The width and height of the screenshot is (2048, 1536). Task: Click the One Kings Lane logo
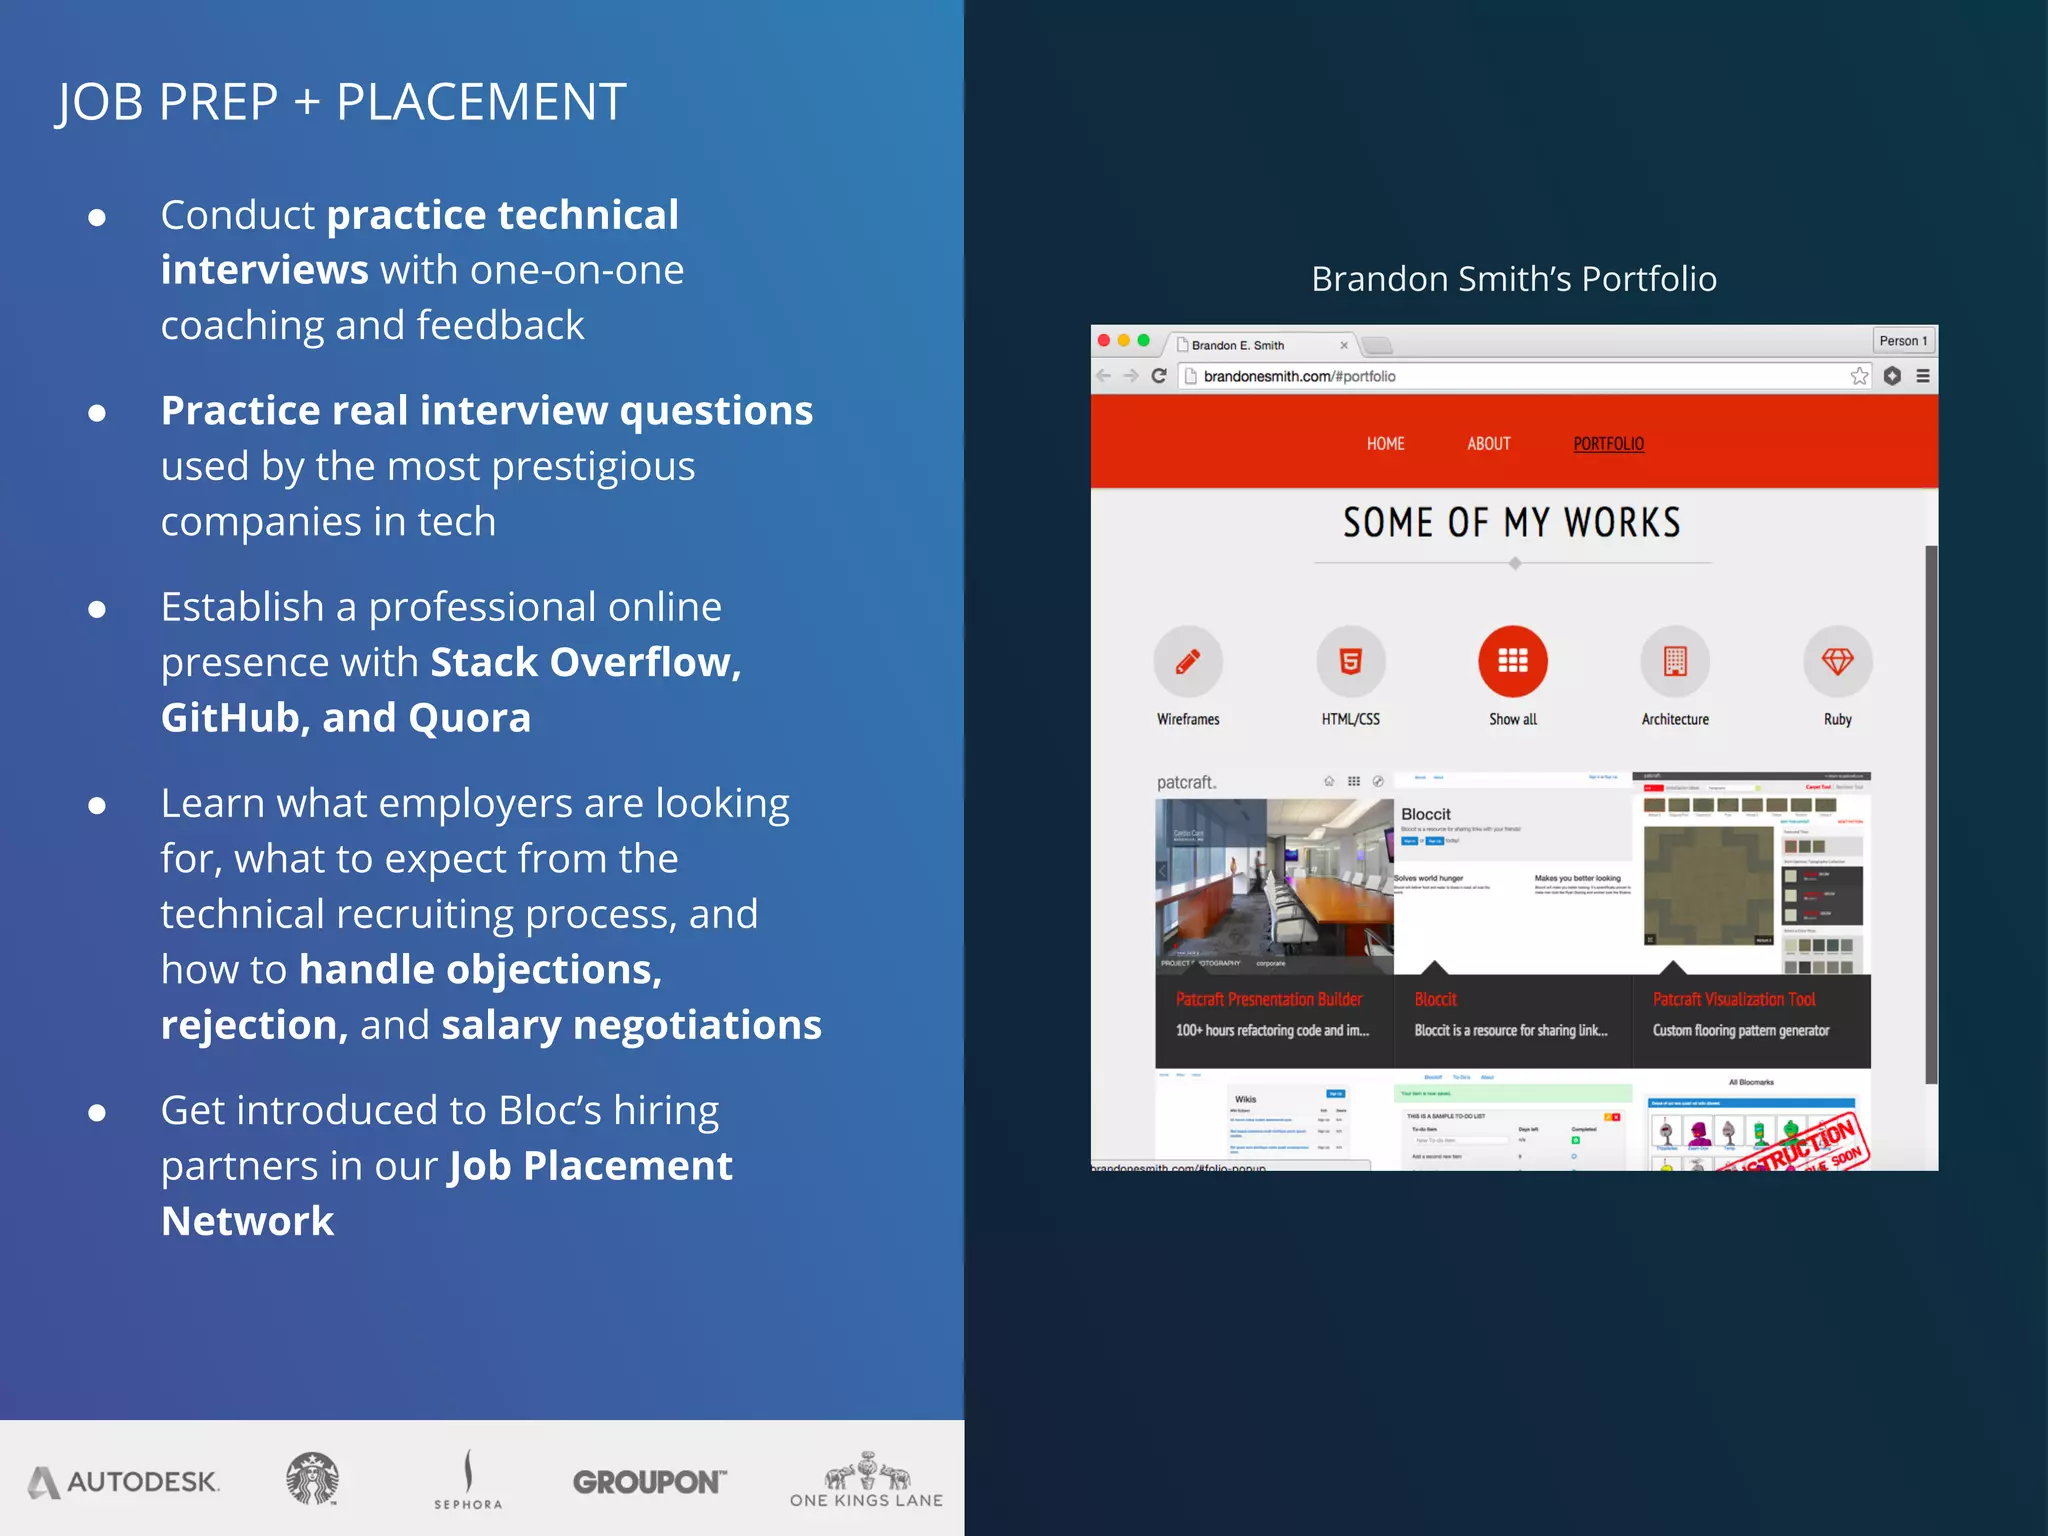pyautogui.click(x=866, y=1480)
